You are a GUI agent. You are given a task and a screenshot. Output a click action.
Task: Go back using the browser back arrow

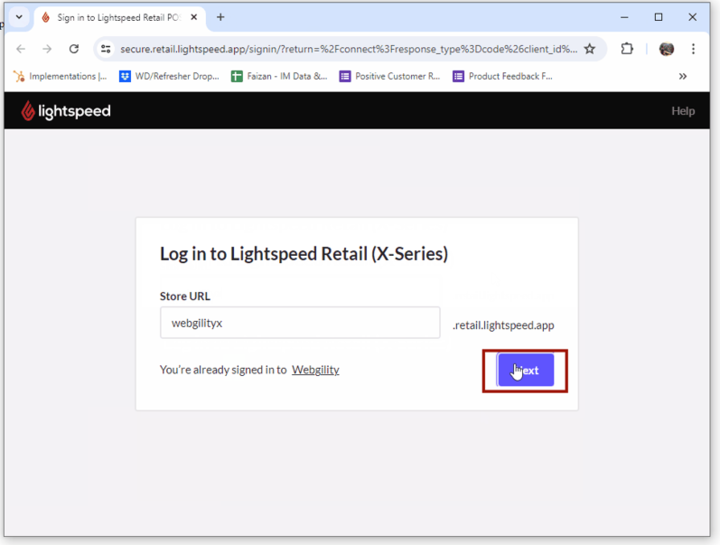tap(21, 49)
